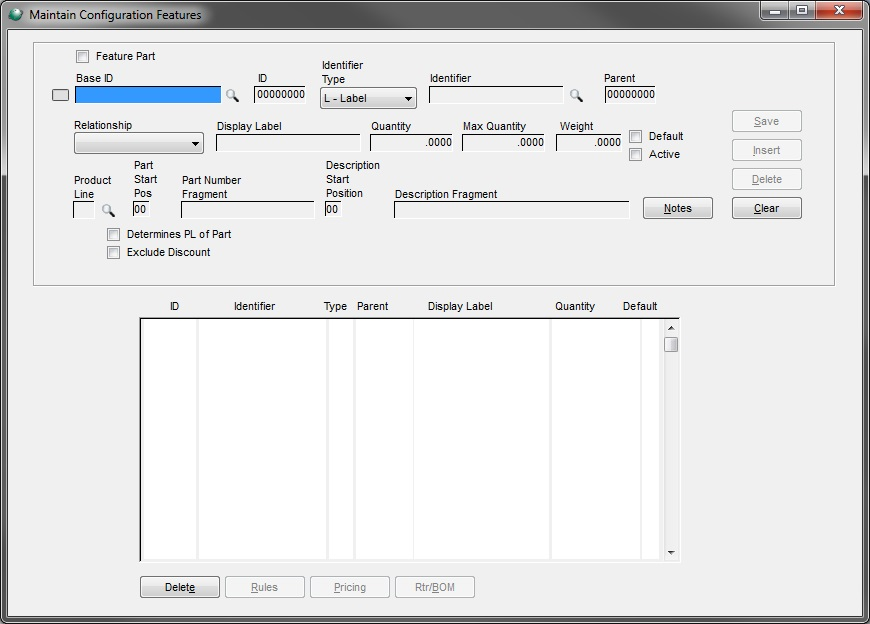Click the Display Label text box
The height and width of the screenshot is (624, 870).
point(288,143)
